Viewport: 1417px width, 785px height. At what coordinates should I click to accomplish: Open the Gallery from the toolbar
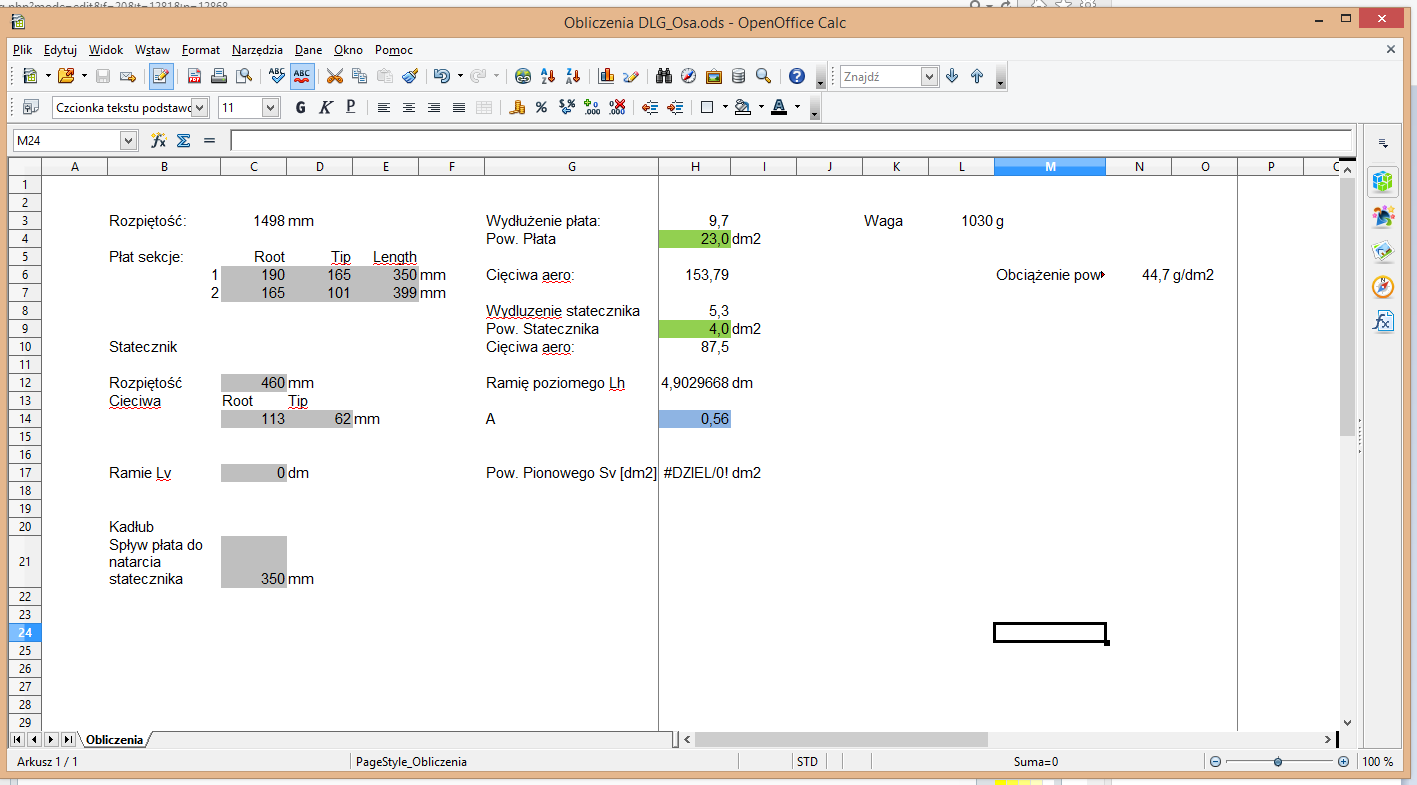[714, 76]
